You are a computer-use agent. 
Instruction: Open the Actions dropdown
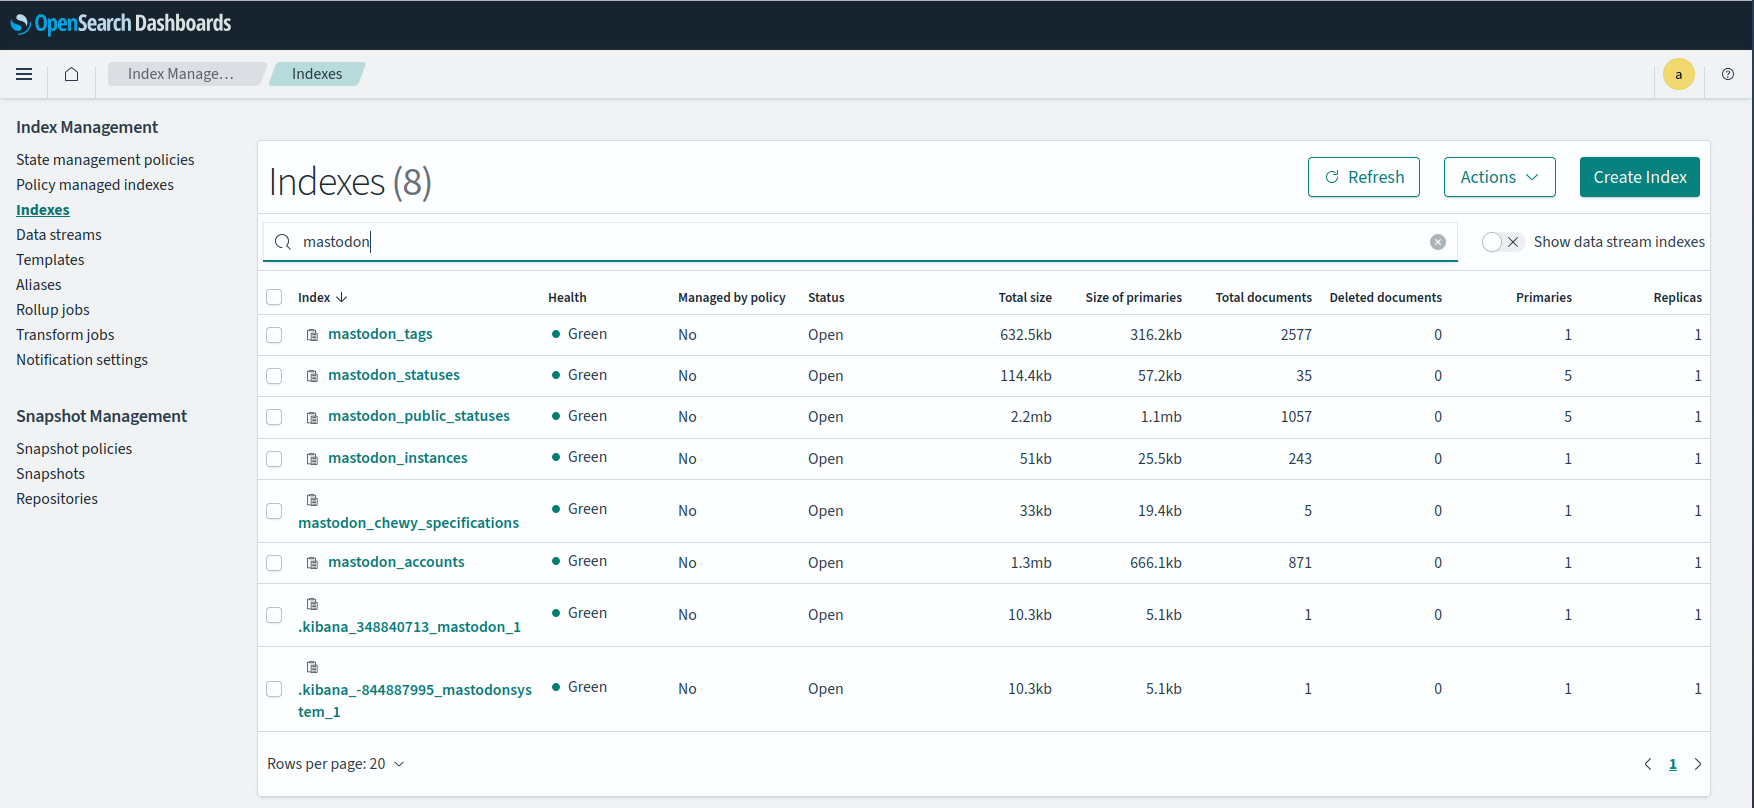(1499, 177)
